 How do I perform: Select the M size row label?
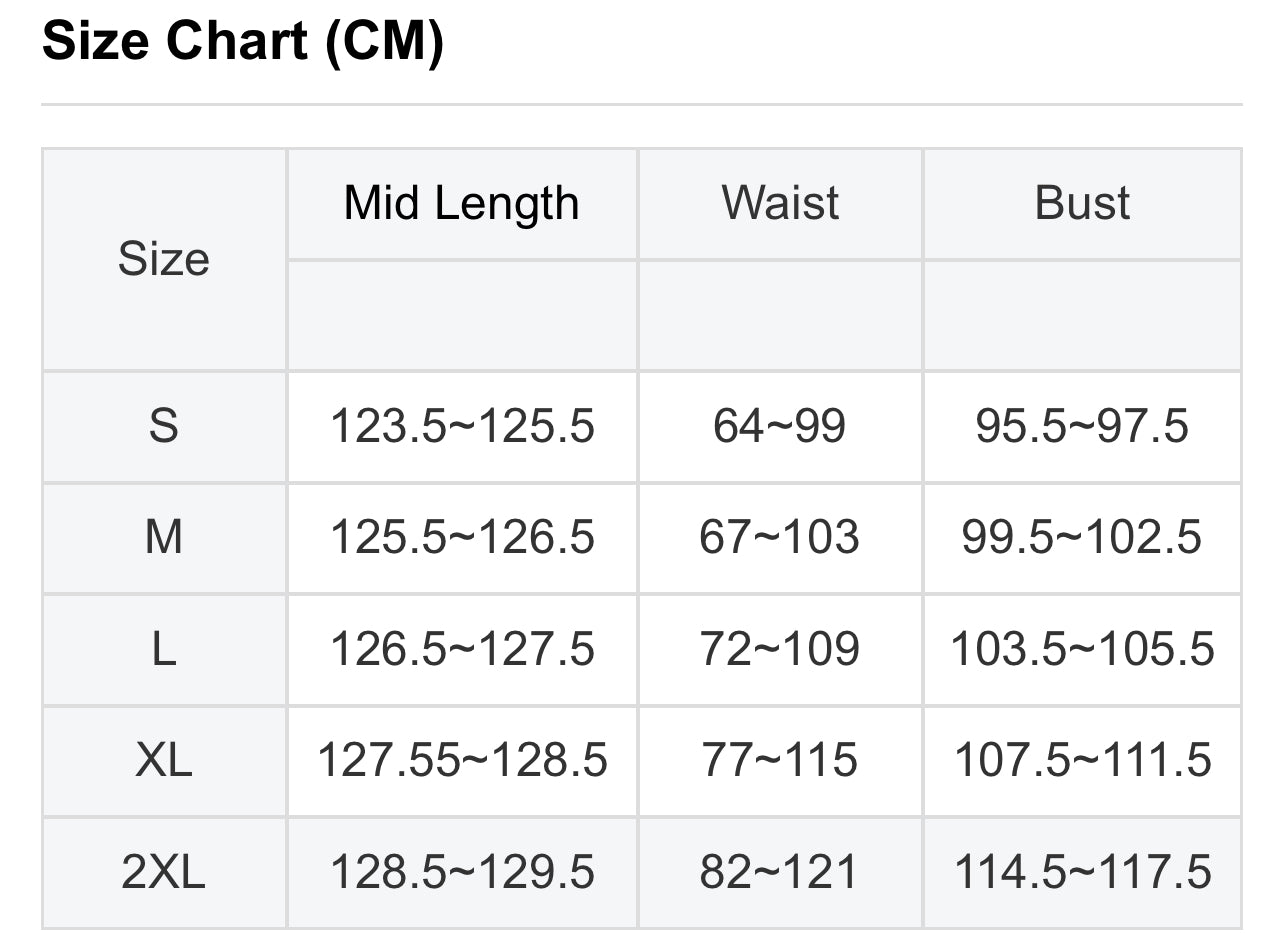coord(164,537)
